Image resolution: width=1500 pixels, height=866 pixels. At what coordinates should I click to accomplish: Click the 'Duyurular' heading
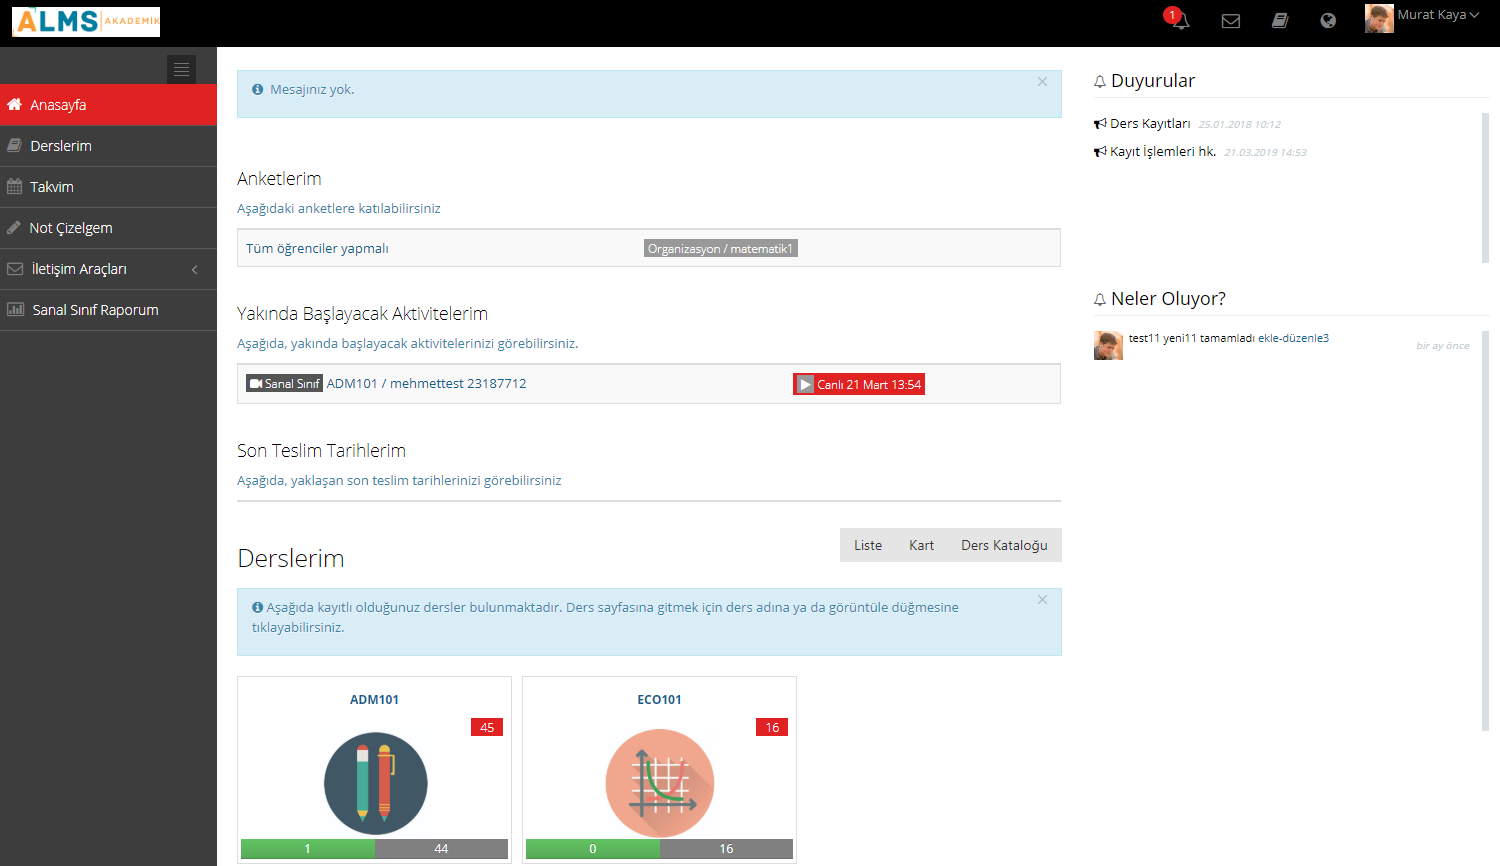1153,81
